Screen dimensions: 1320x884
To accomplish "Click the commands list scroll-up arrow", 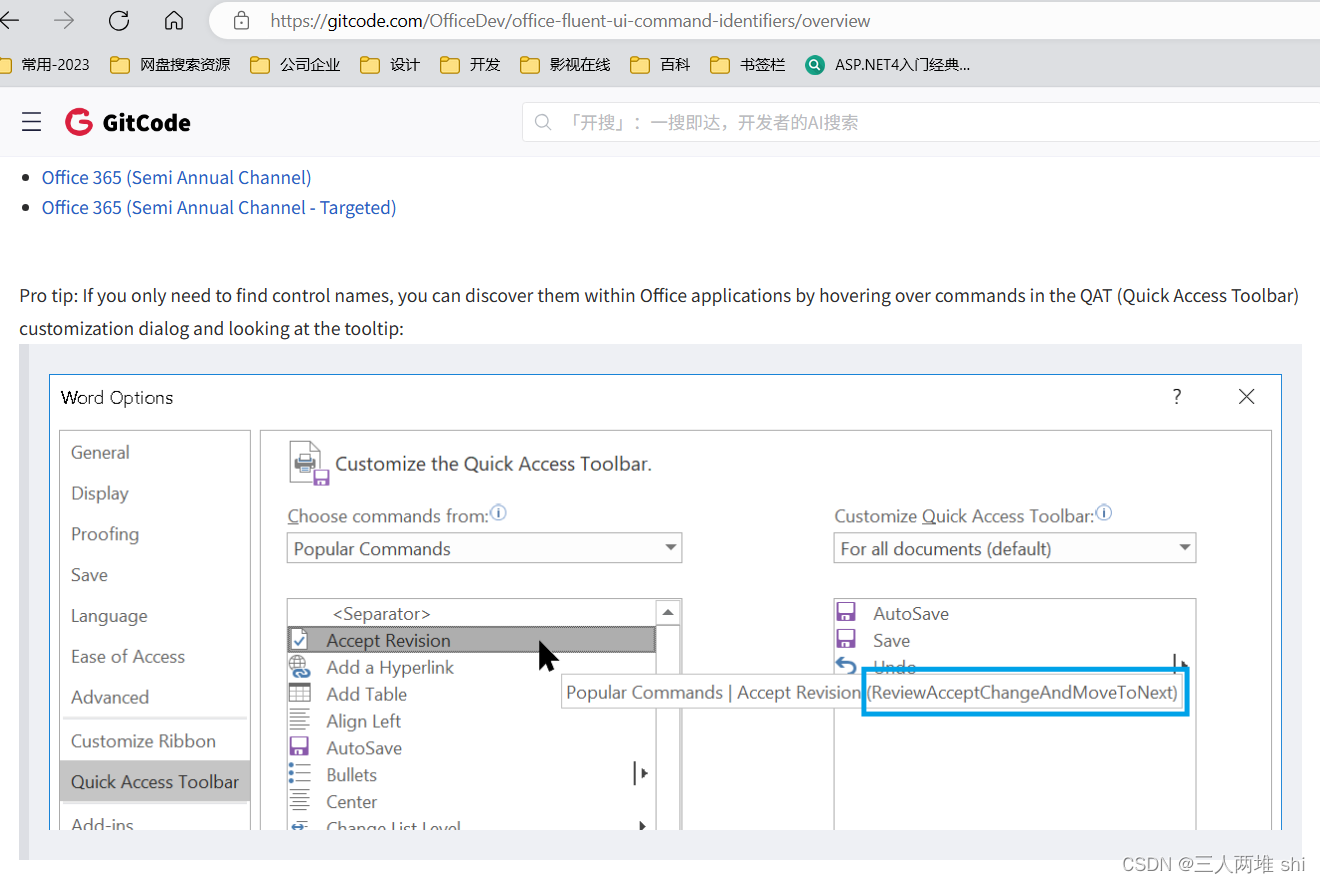I will click(668, 613).
